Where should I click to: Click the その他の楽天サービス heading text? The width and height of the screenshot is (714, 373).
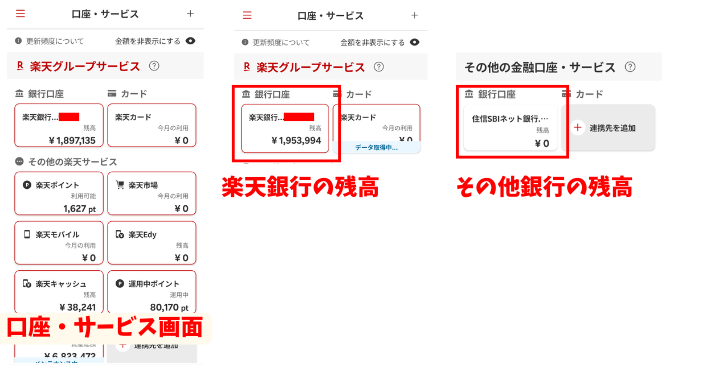(x=73, y=162)
